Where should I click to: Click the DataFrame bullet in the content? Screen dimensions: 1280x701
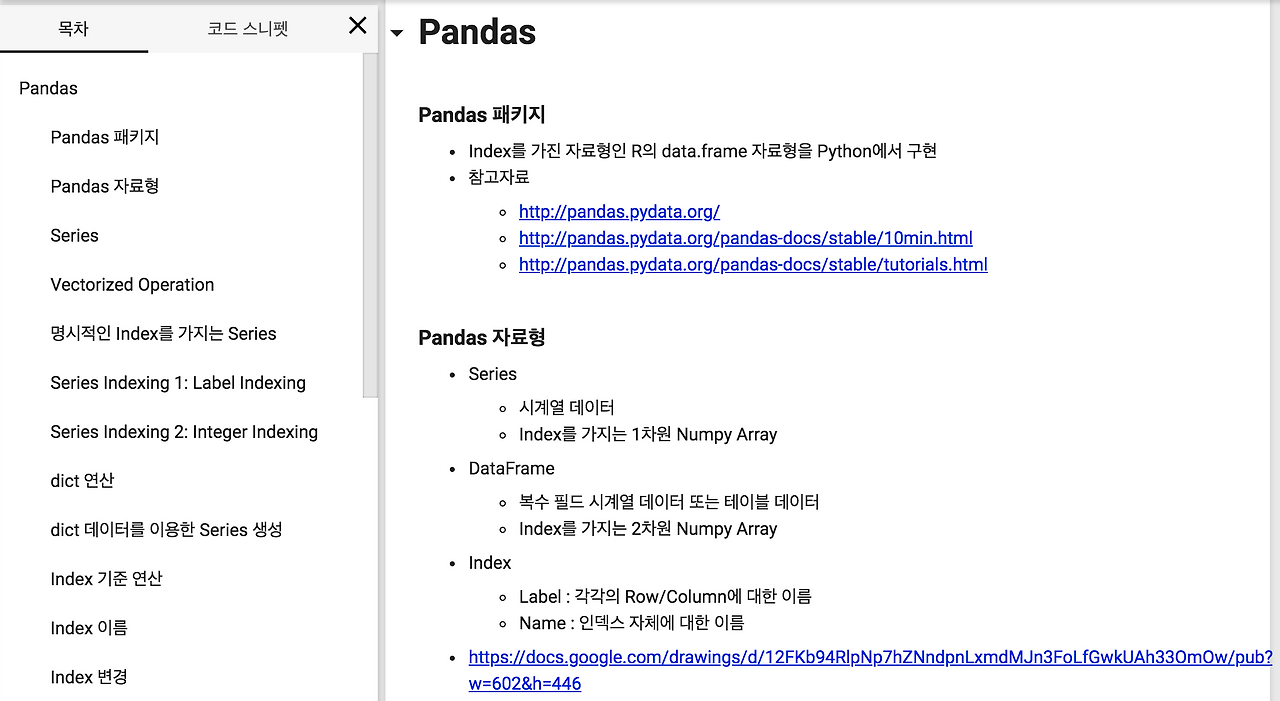(x=511, y=468)
